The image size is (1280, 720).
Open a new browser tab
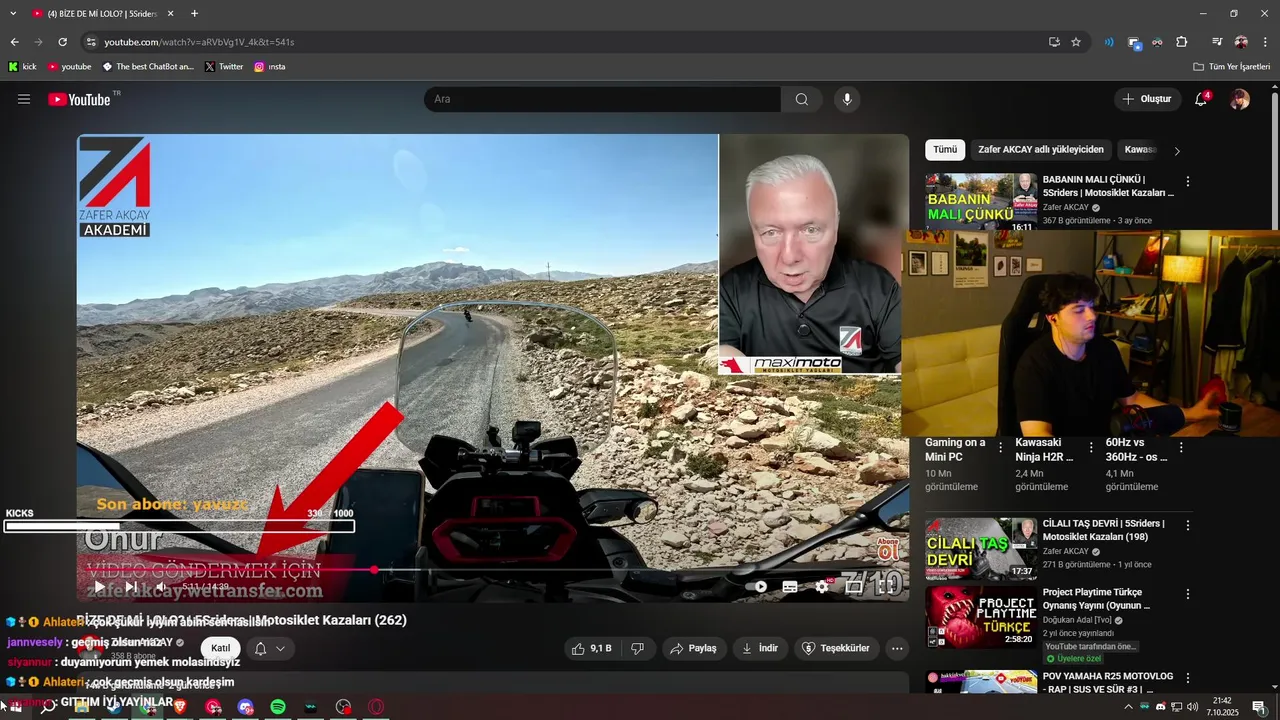point(194,13)
